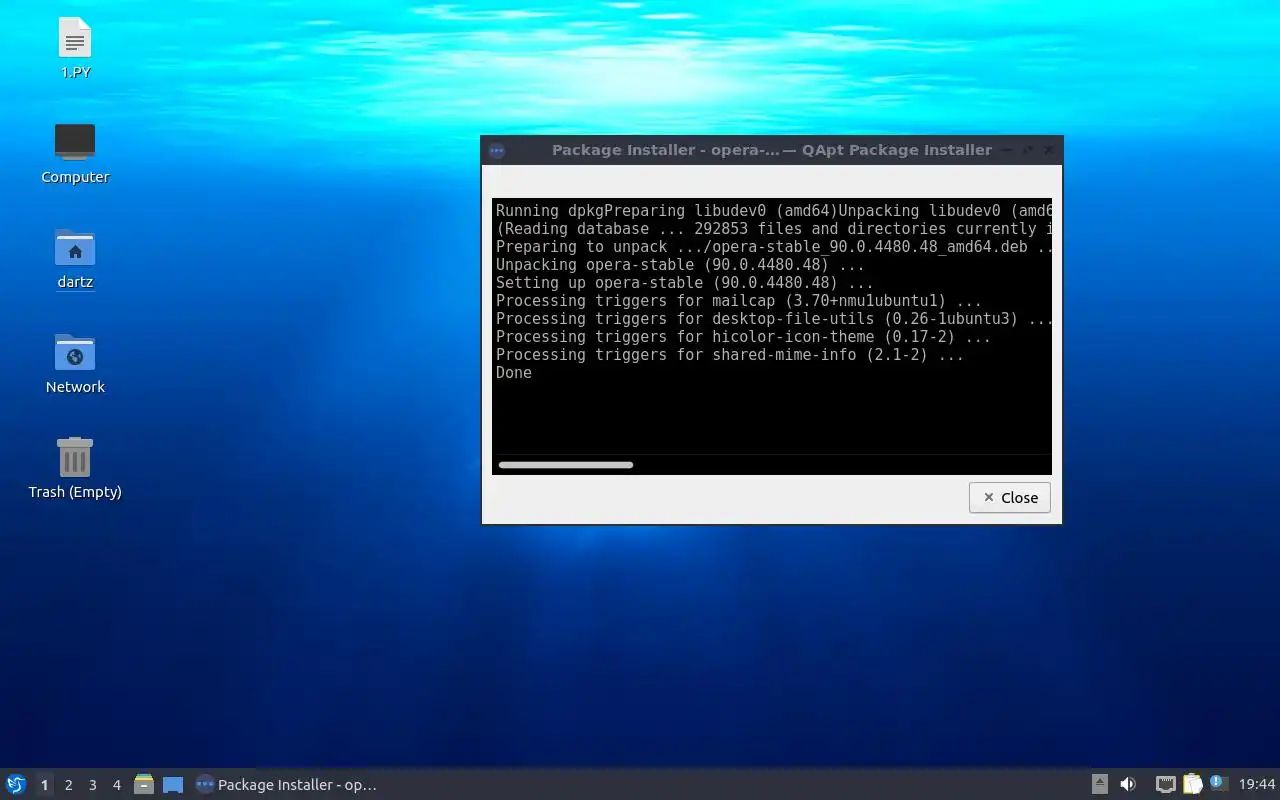Viewport: 1280px width, 800px height.
Task: Open the volume control tray icon
Action: pyautogui.click(x=1128, y=784)
